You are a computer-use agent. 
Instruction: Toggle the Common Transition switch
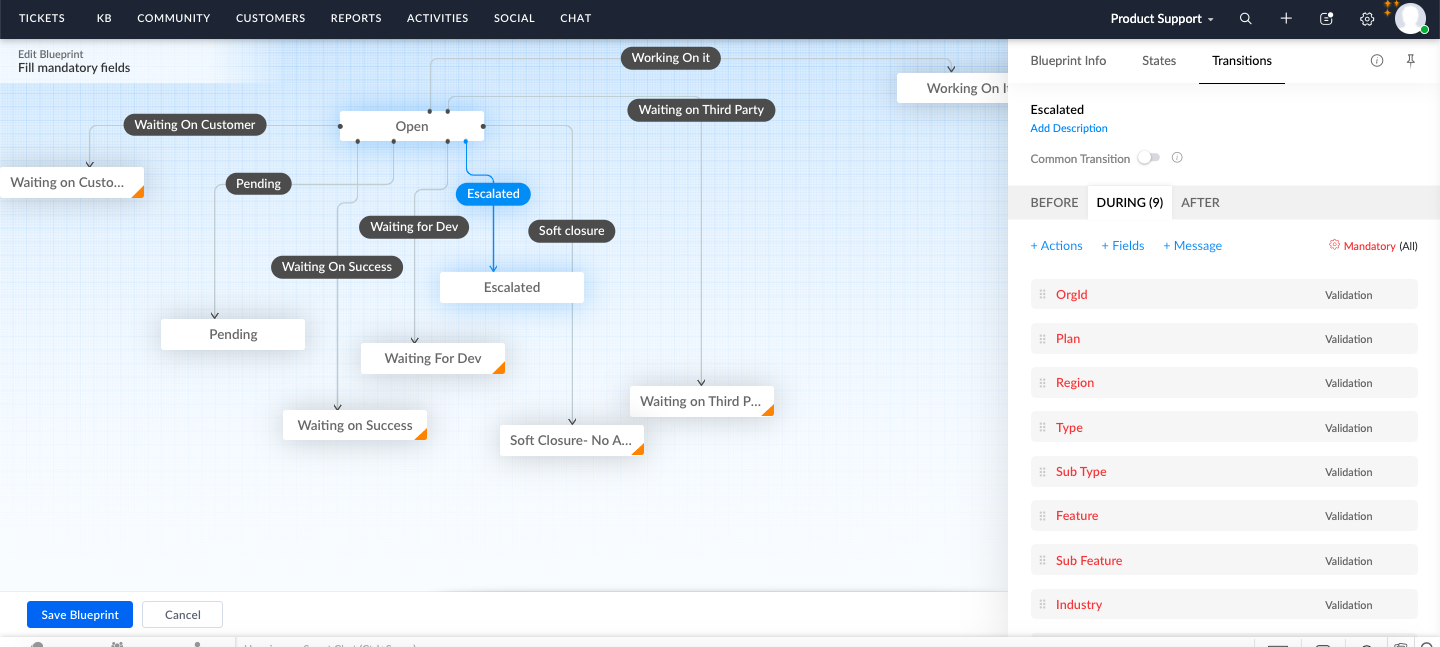(x=1149, y=158)
